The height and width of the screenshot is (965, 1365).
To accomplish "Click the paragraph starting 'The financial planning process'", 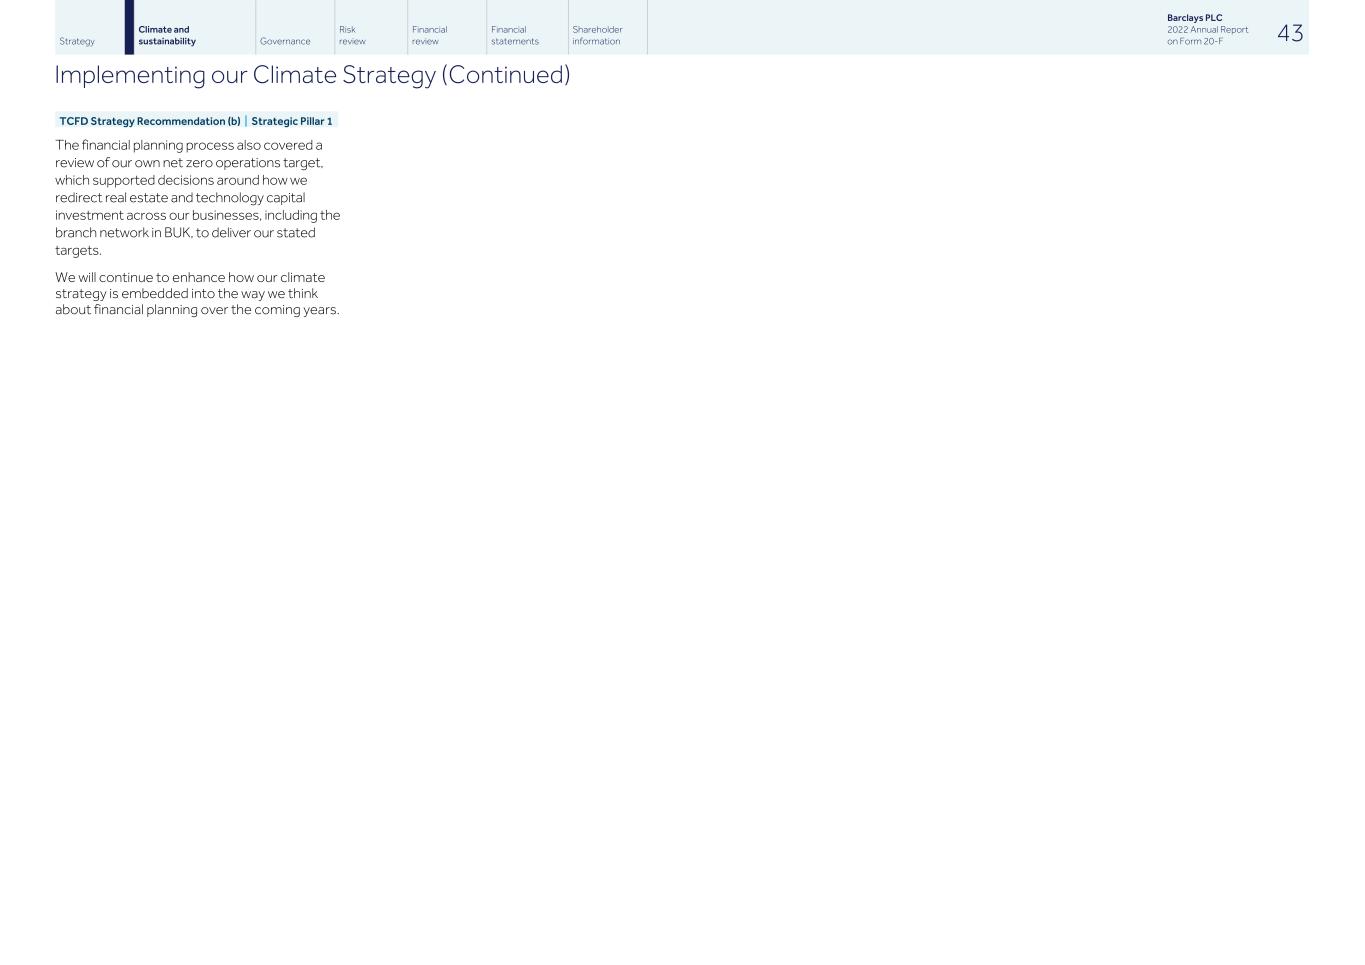I will click(x=197, y=197).
